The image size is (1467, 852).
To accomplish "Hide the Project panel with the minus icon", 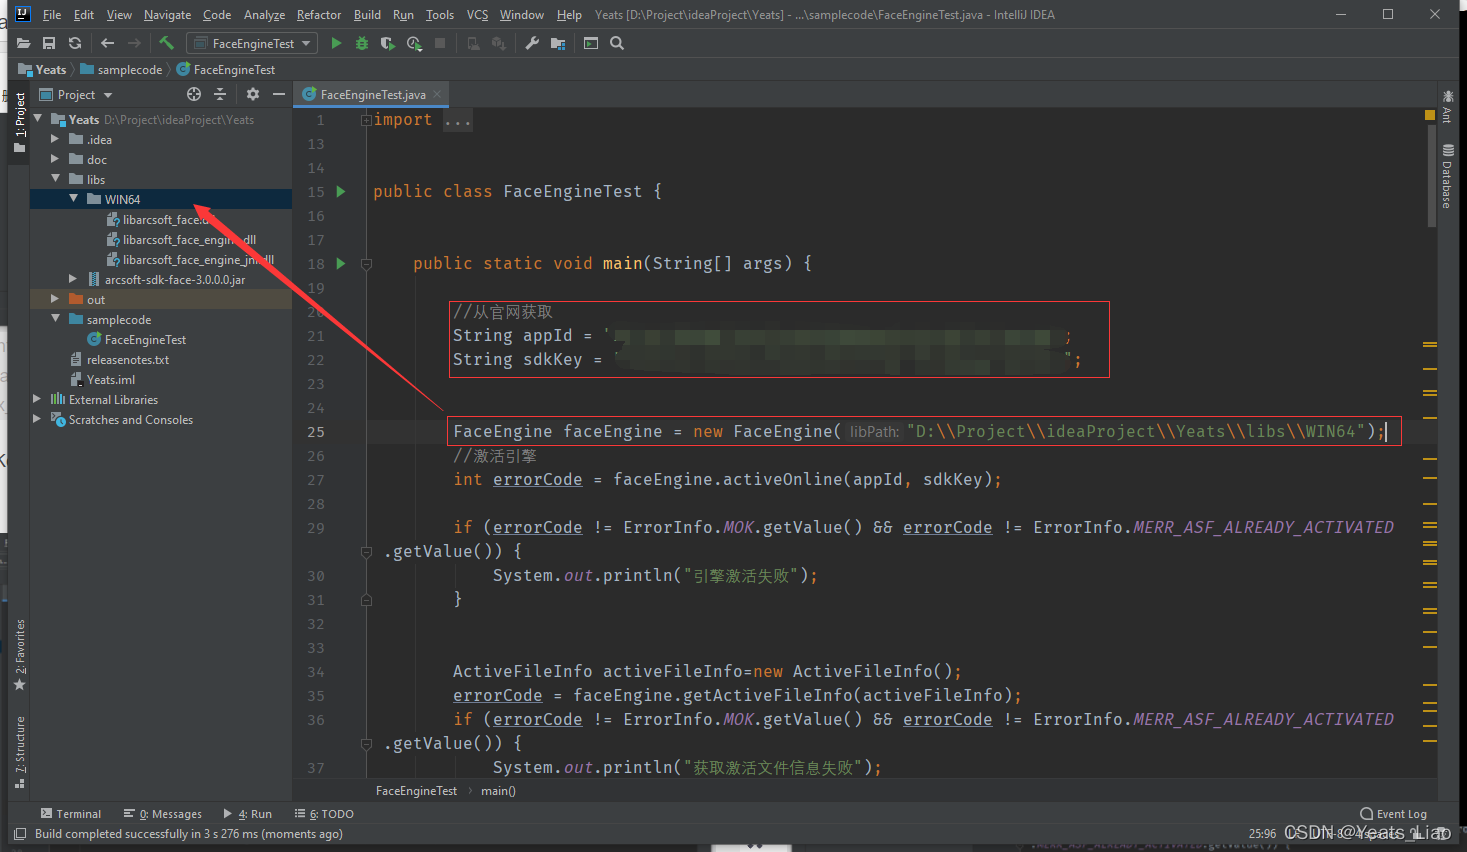I will pyautogui.click(x=279, y=94).
